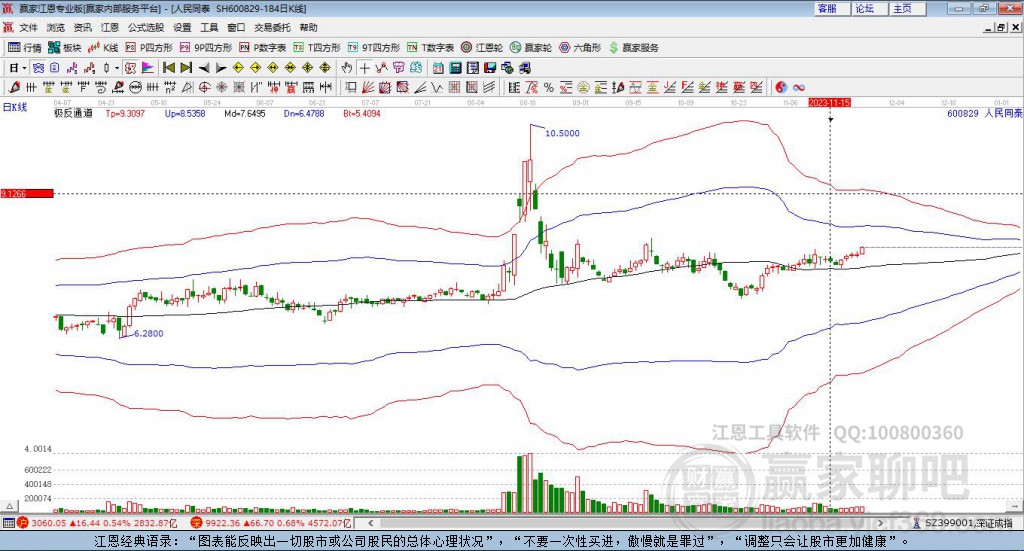1024x551 pixels.
Task: Click the 极反通道 indicator name
Action: (73, 113)
